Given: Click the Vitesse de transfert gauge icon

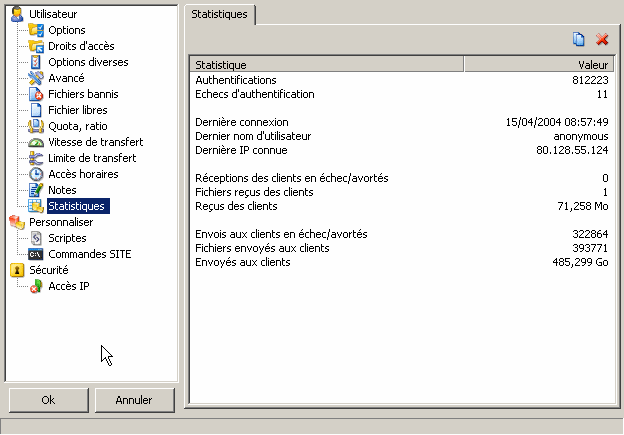Looking at the screenshot, I should (x=37, y=142).
